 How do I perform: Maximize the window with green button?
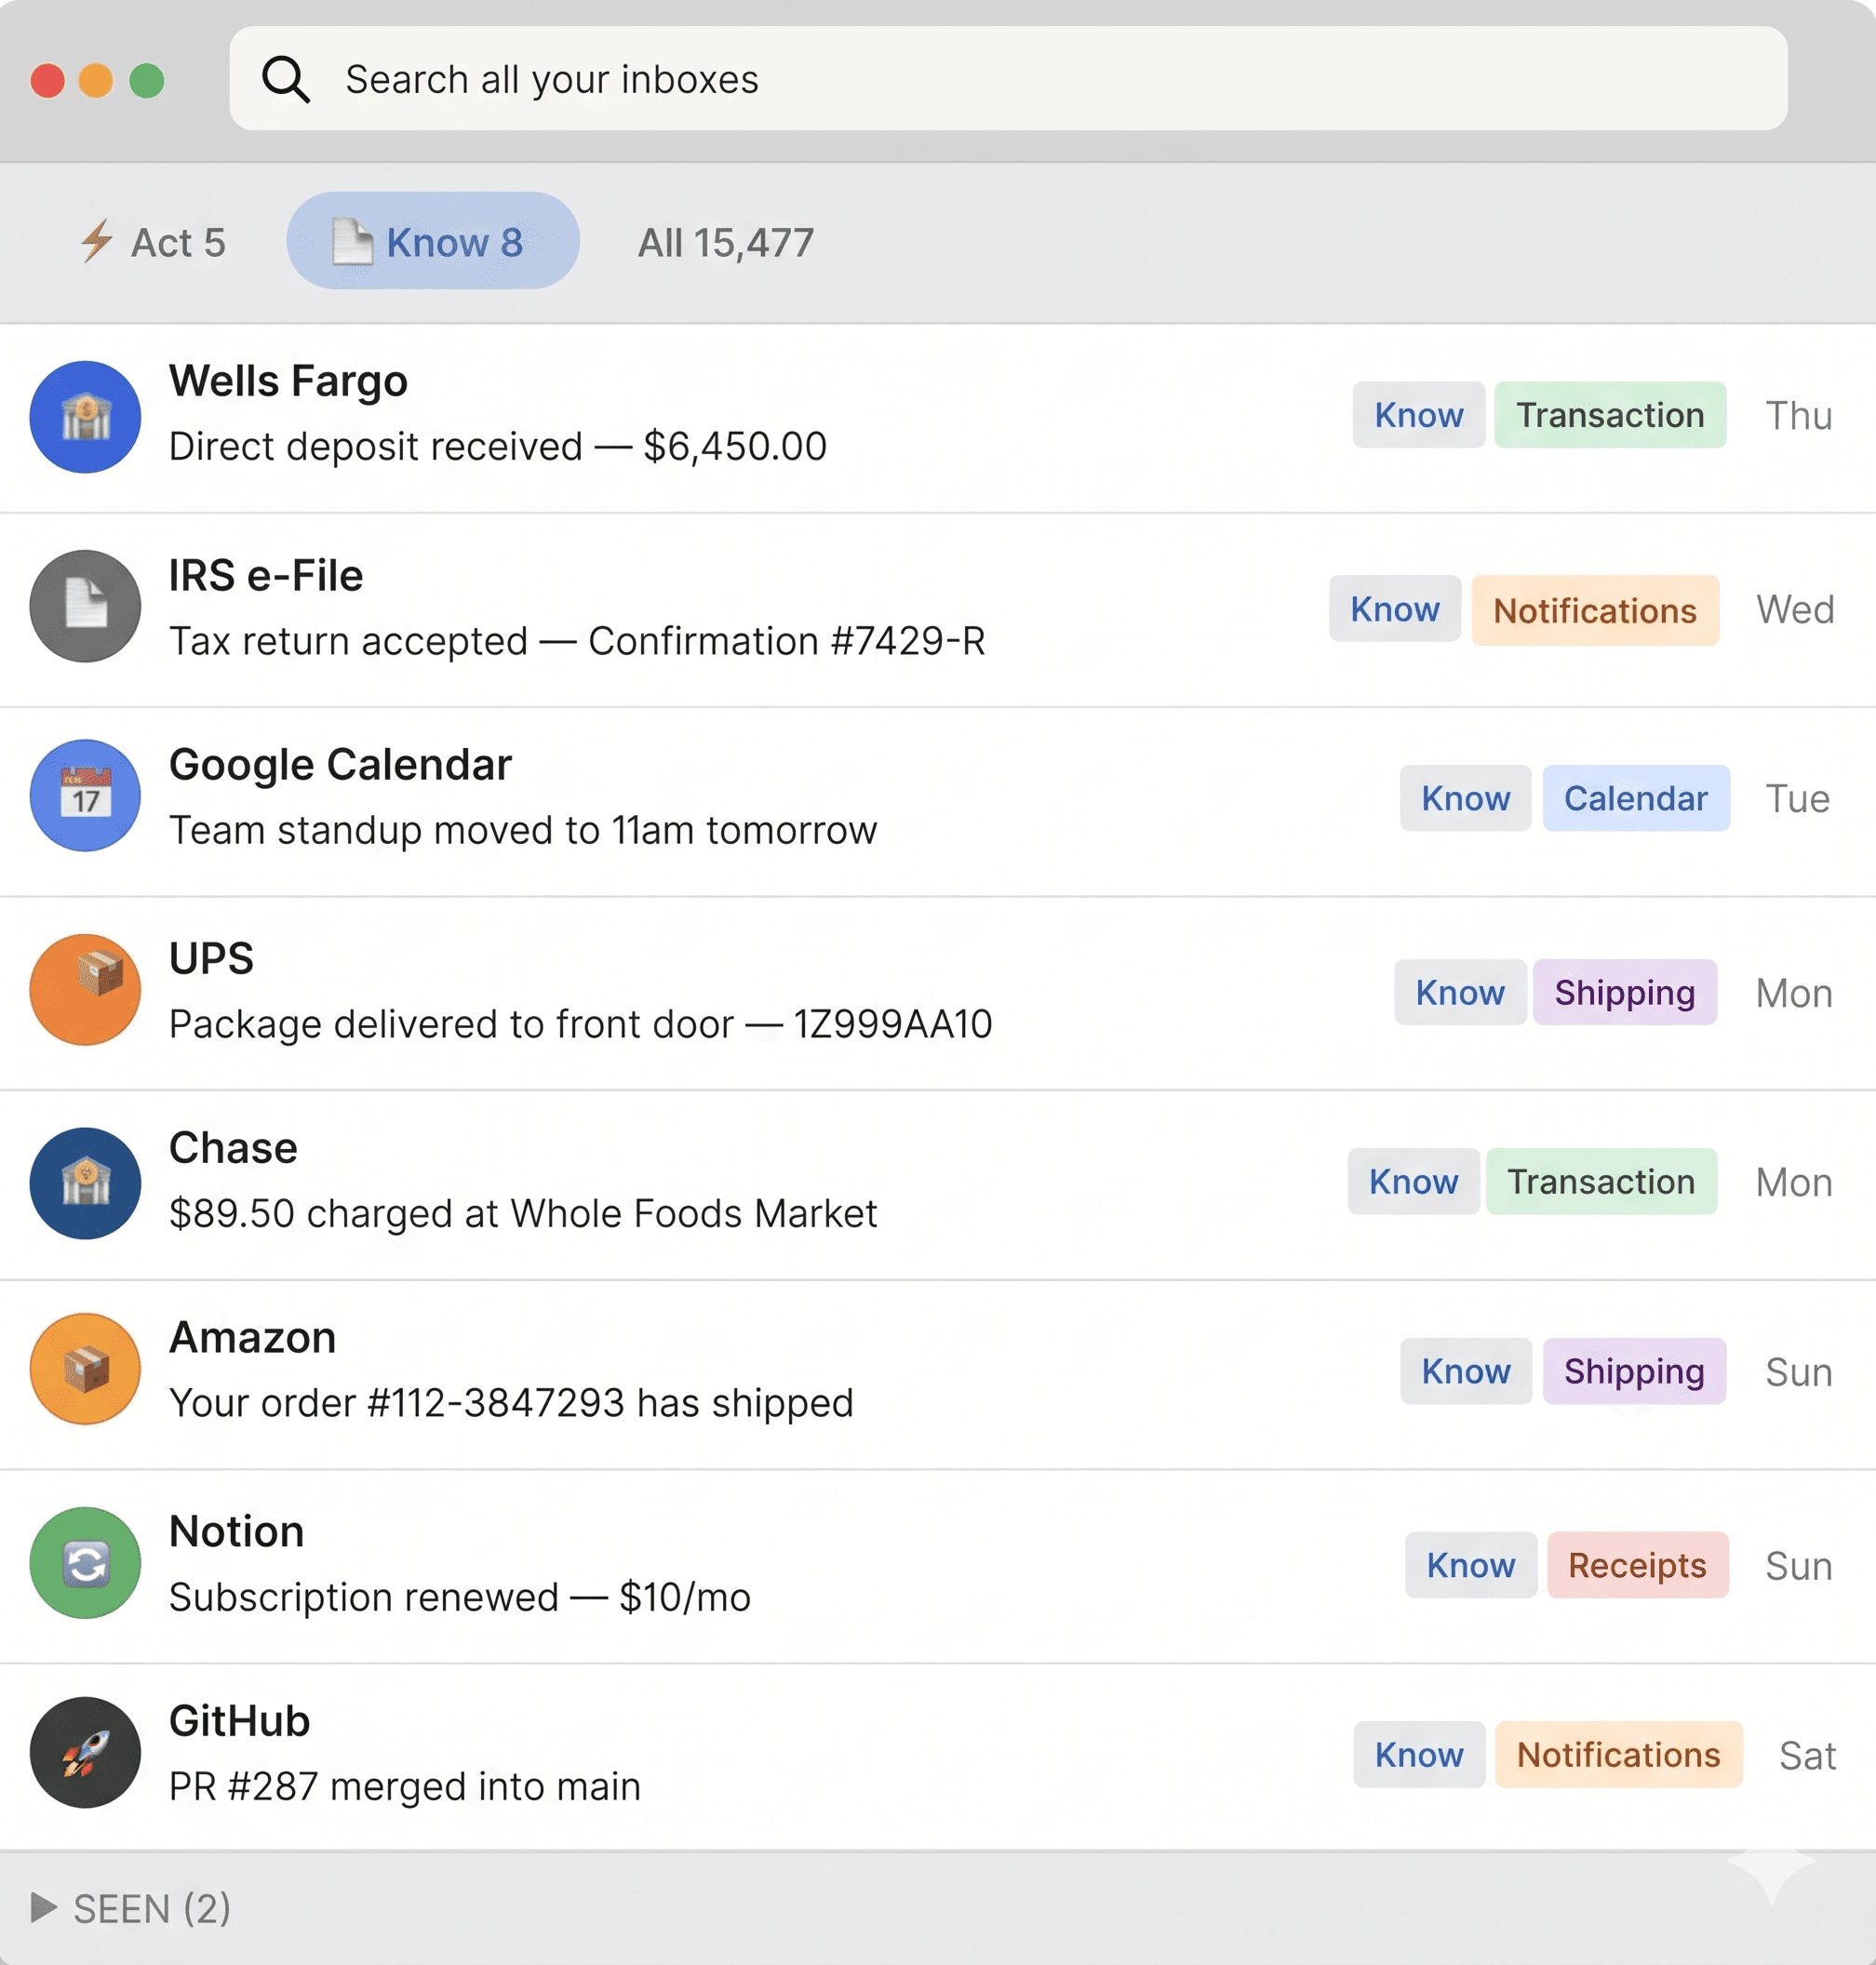pos(147,80)
